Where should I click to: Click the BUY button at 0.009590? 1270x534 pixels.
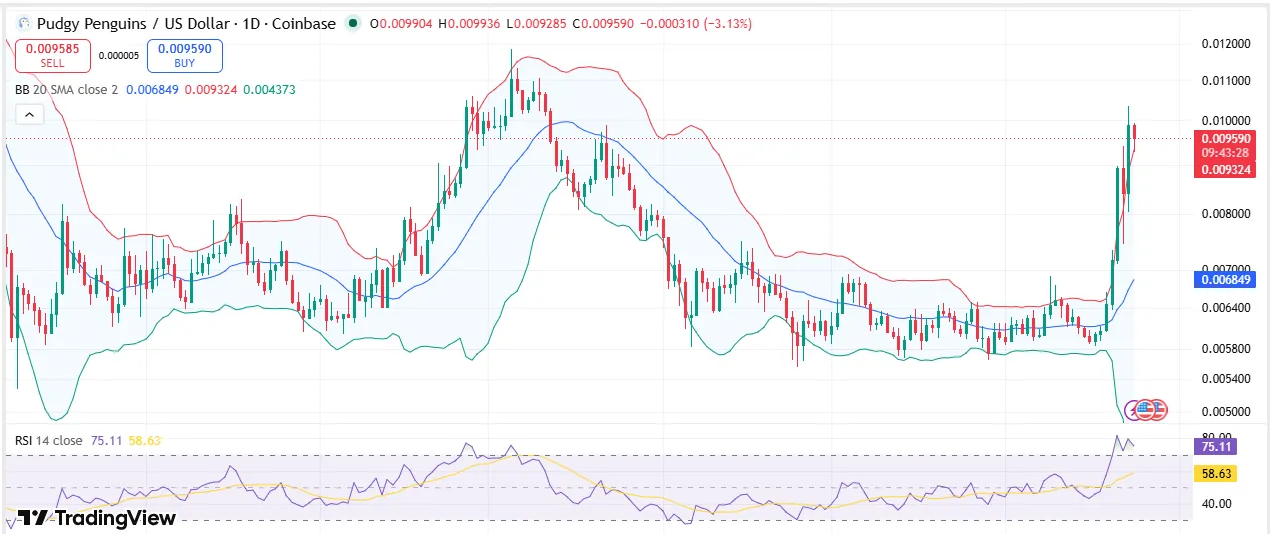pyautogui.click(x=184, y=55)
